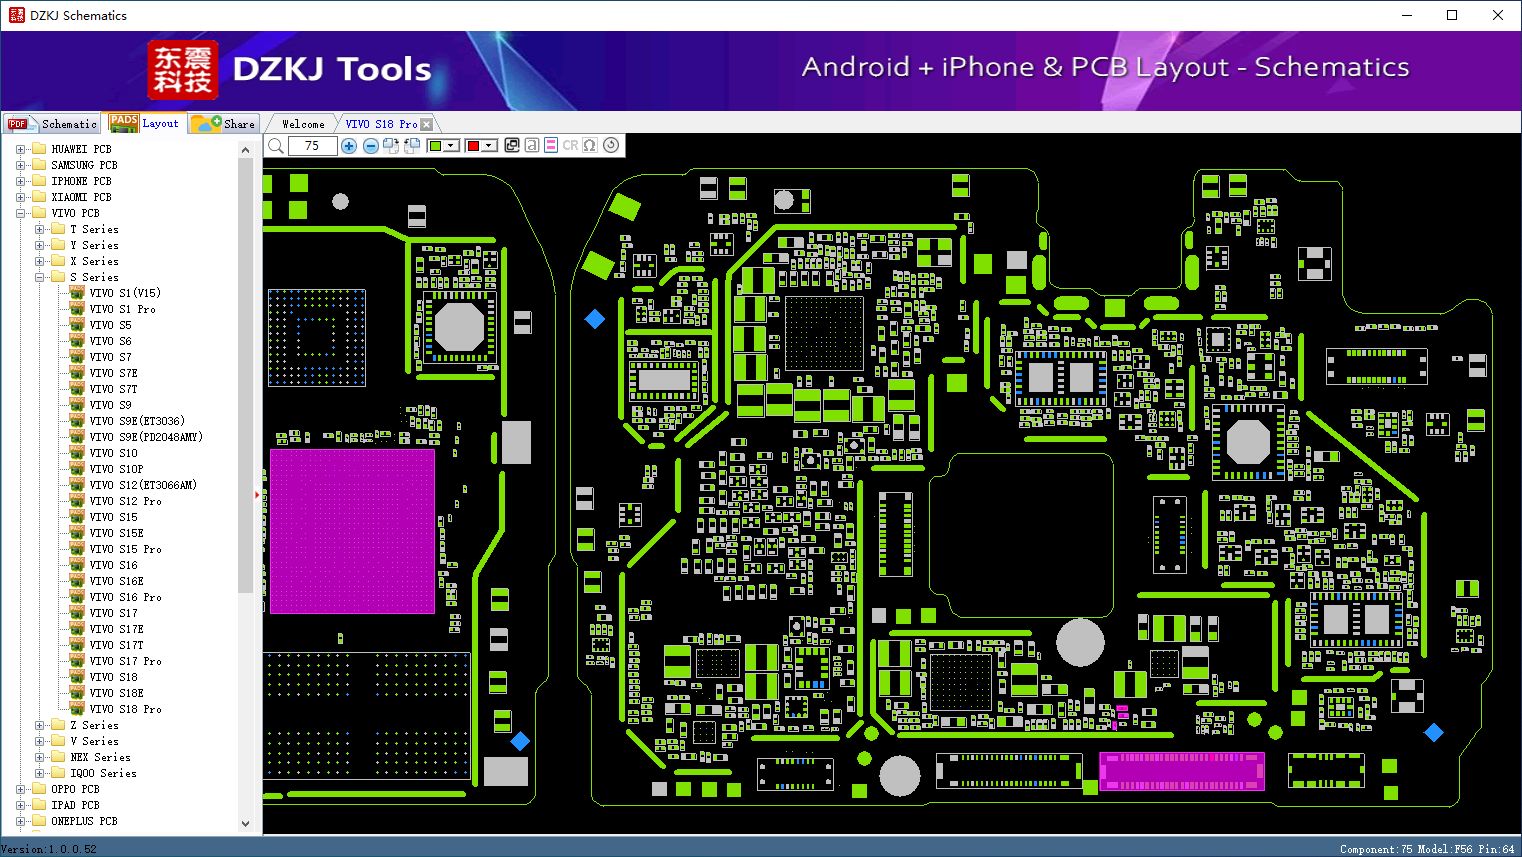Select the Y Series folder
Screen dimensions: 1522x857
tap(94, 245)
